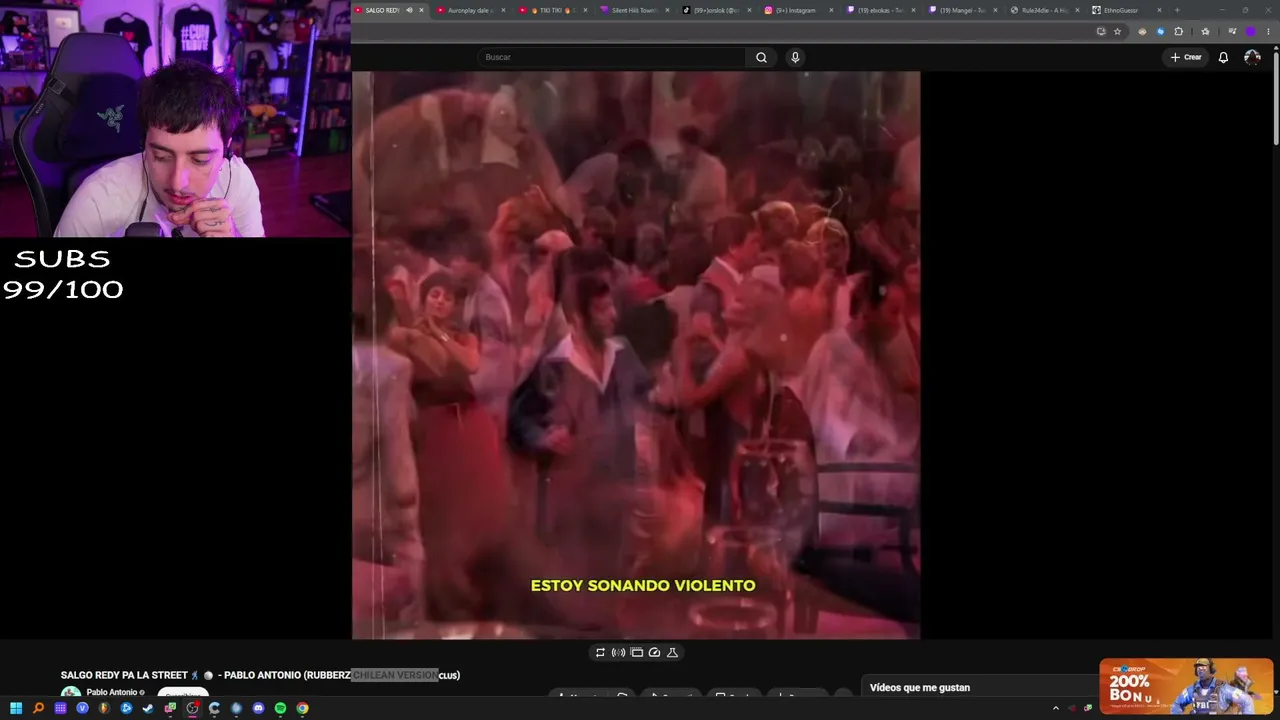This screenshot has width=1280, height=720.
Task: Switch to the Auronplay tab
Action: tap(470, 10)
